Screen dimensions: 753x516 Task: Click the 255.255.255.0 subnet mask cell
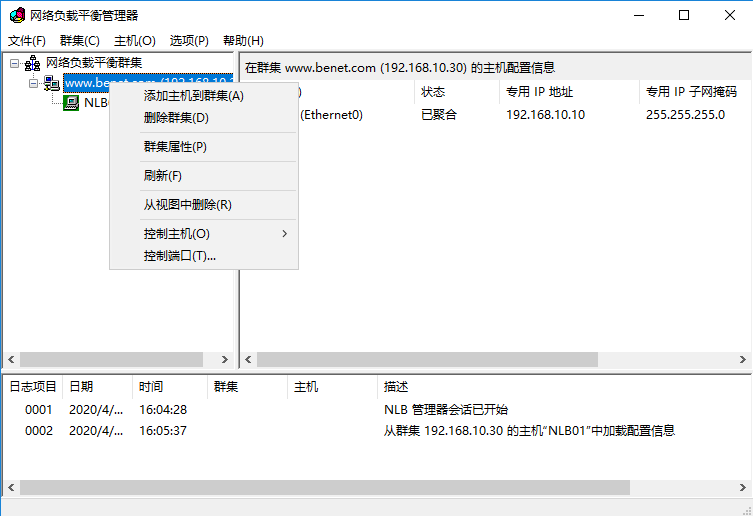pyautogui.click(x=685, y=115)
